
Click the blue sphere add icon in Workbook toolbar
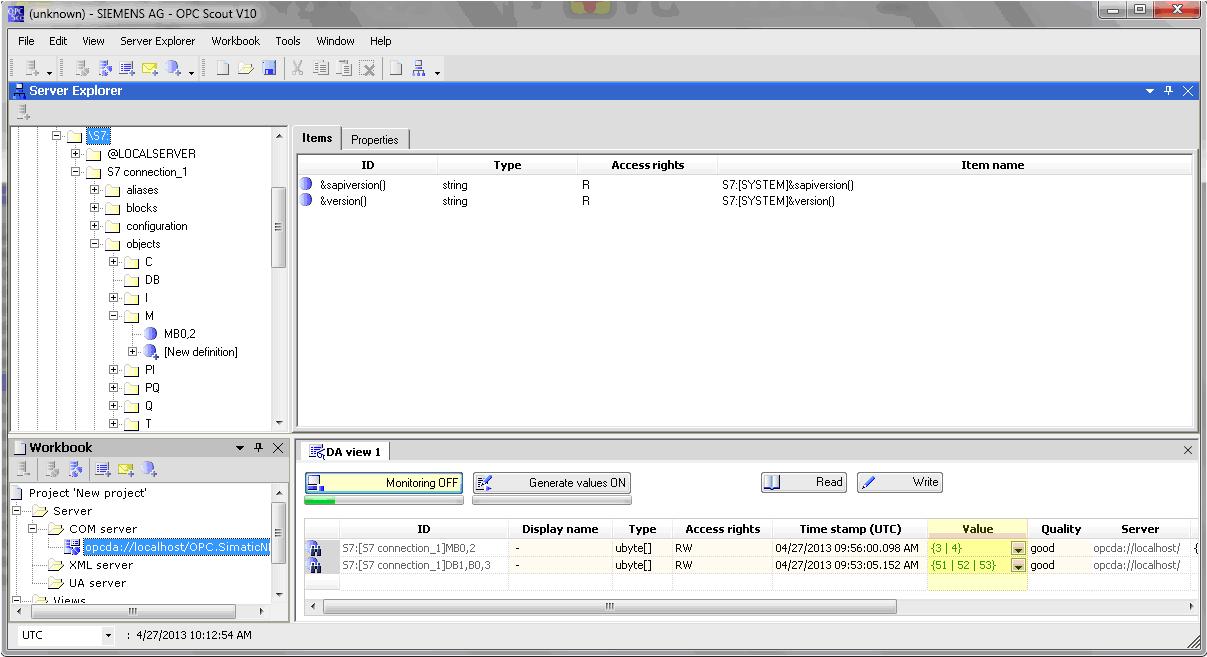point(149,469)
